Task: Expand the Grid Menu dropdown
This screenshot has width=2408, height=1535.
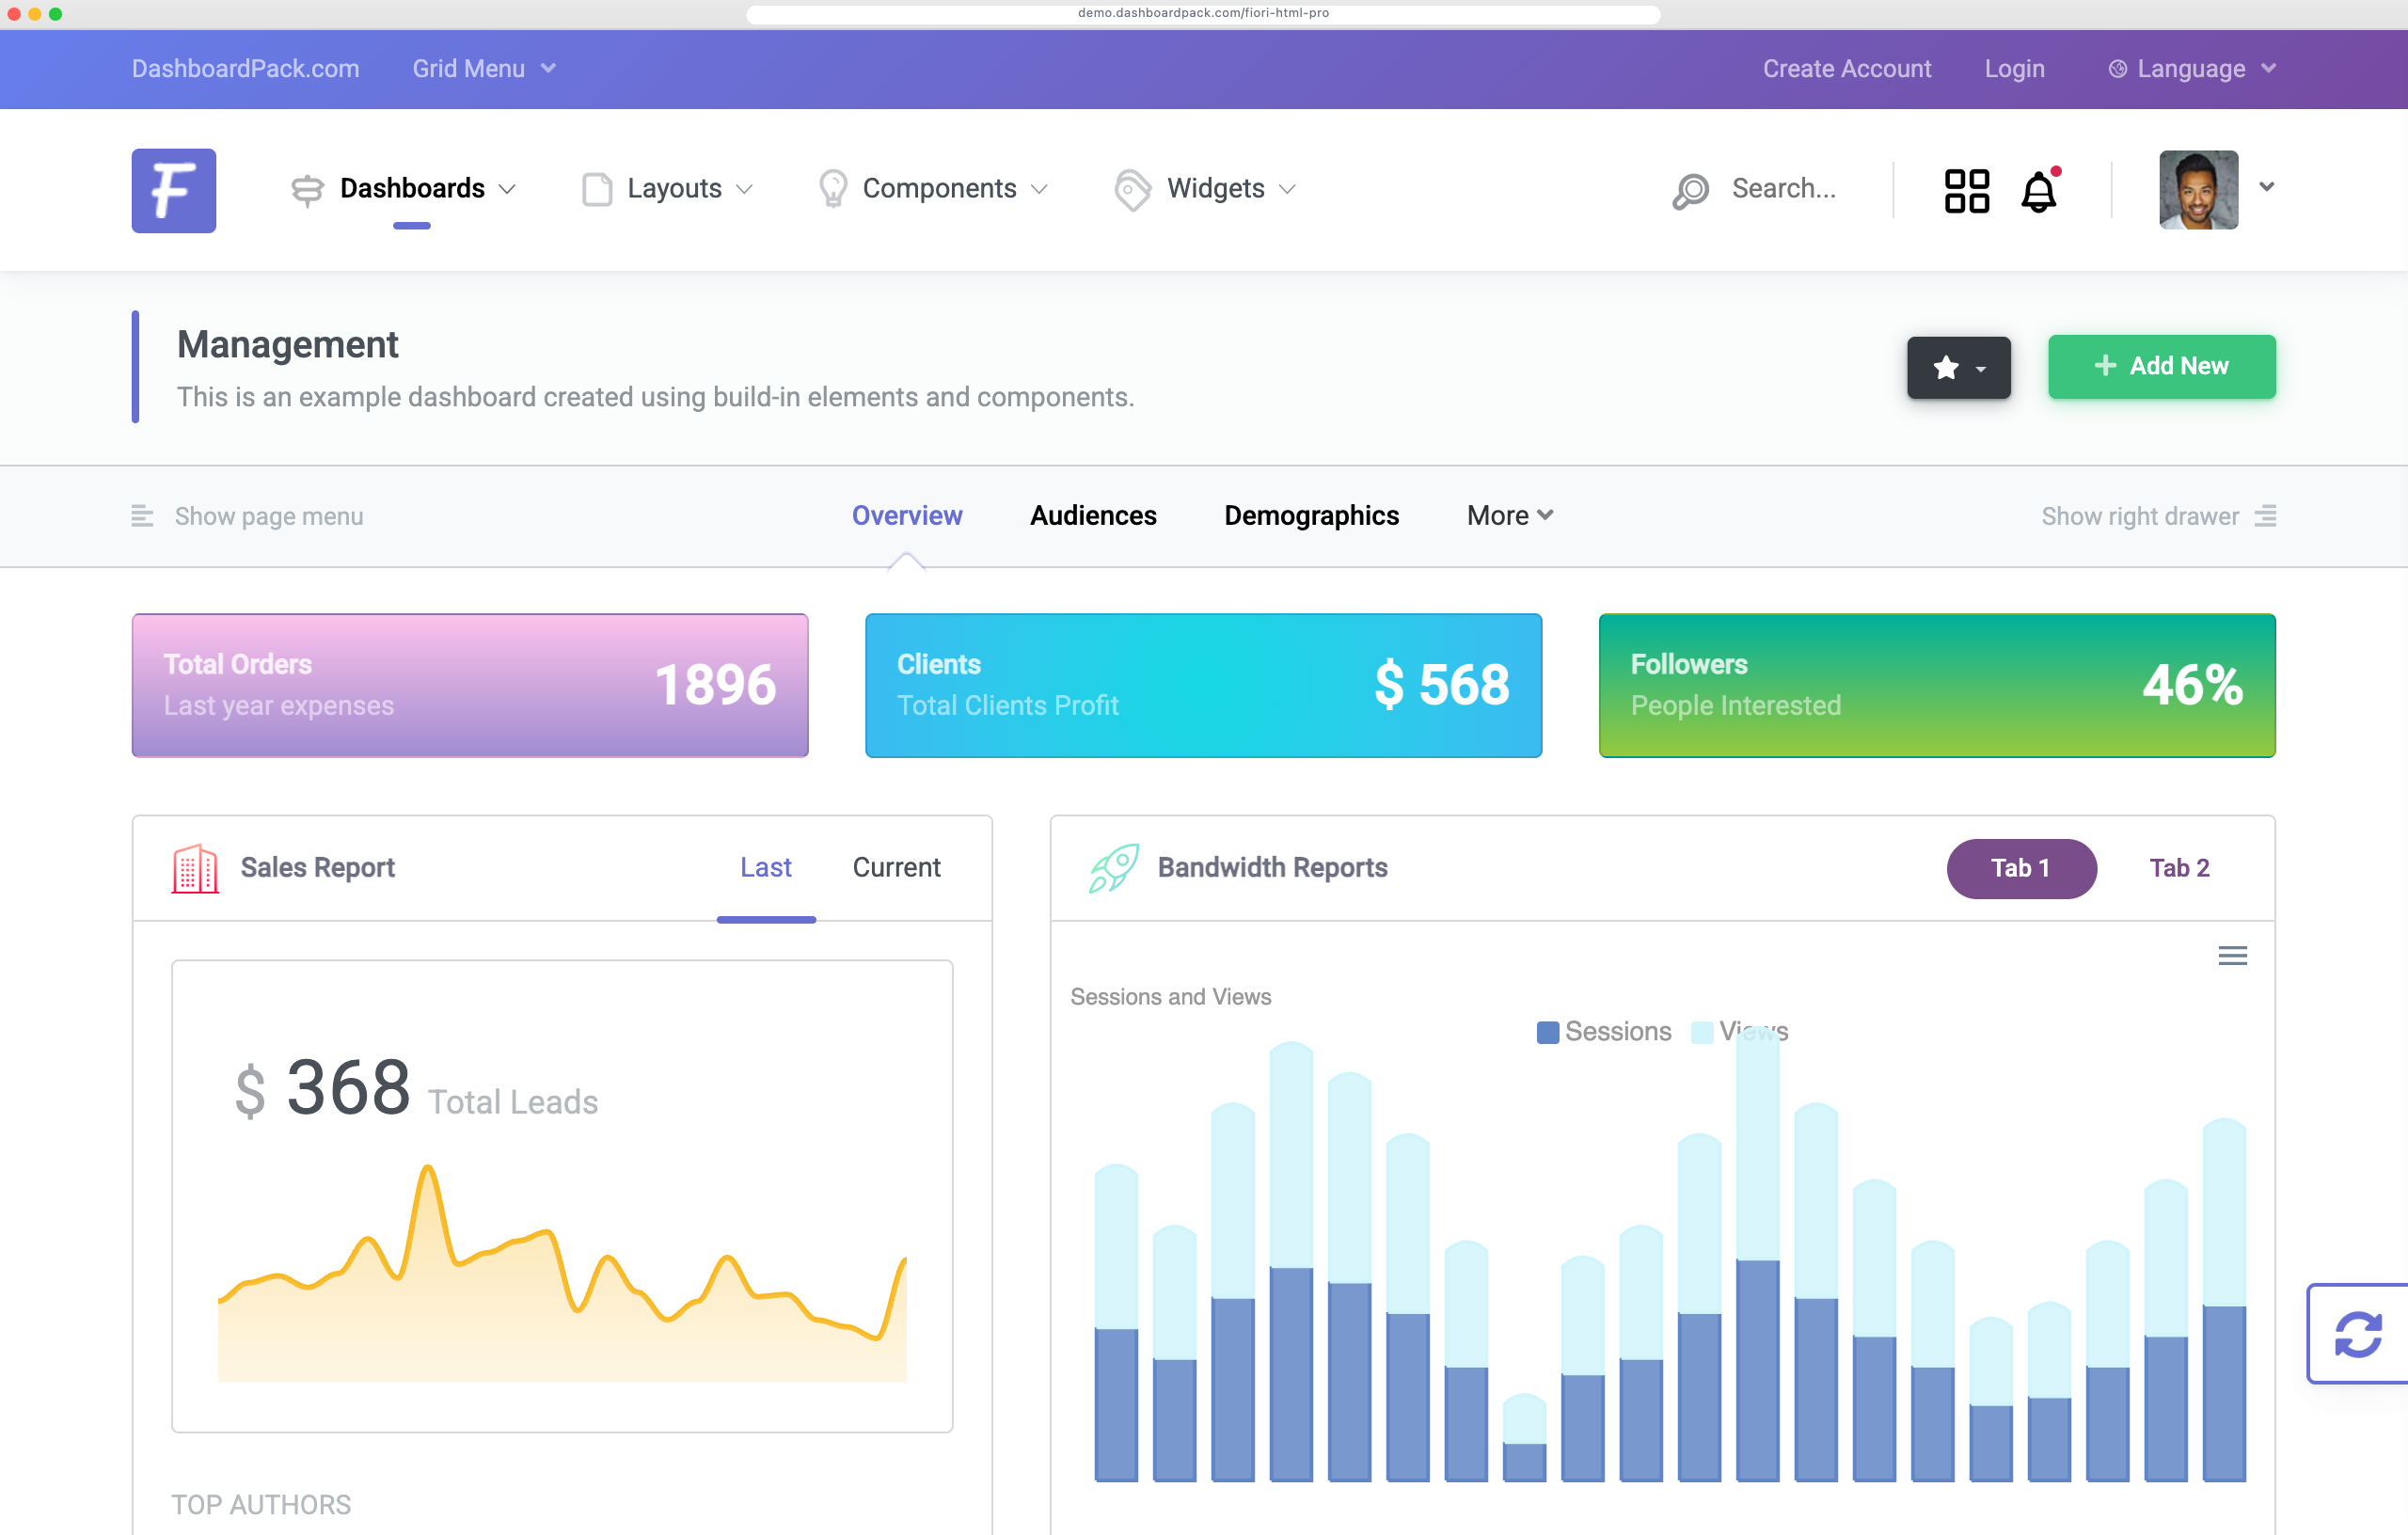Action: coord(484,69)
